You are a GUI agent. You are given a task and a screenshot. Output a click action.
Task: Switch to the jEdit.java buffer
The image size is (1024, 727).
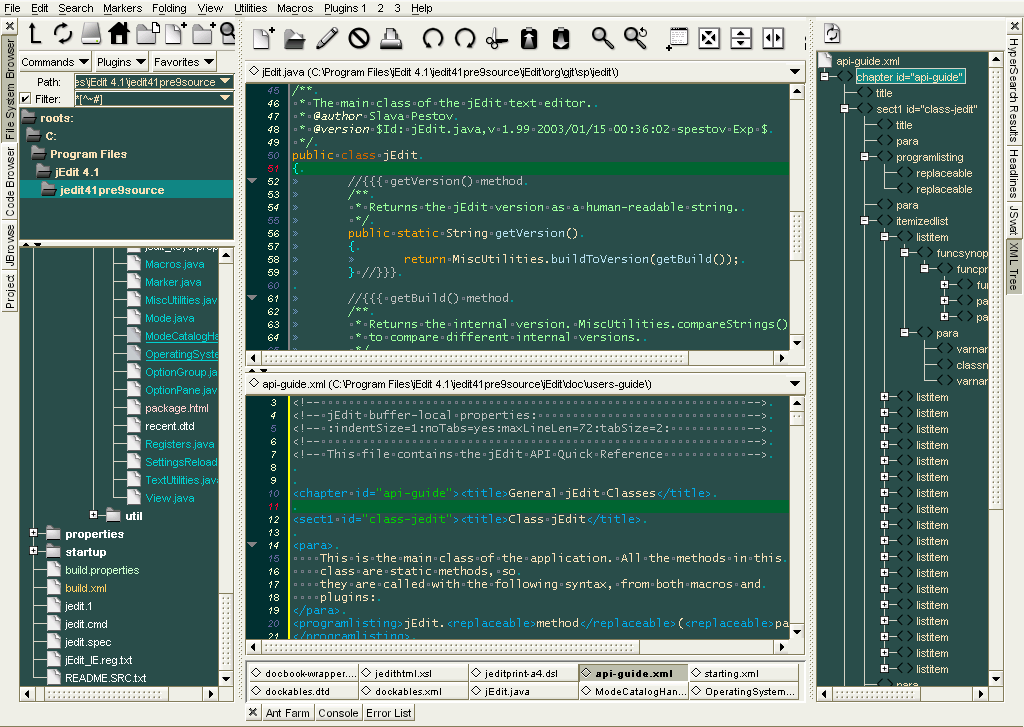[505, 690]
